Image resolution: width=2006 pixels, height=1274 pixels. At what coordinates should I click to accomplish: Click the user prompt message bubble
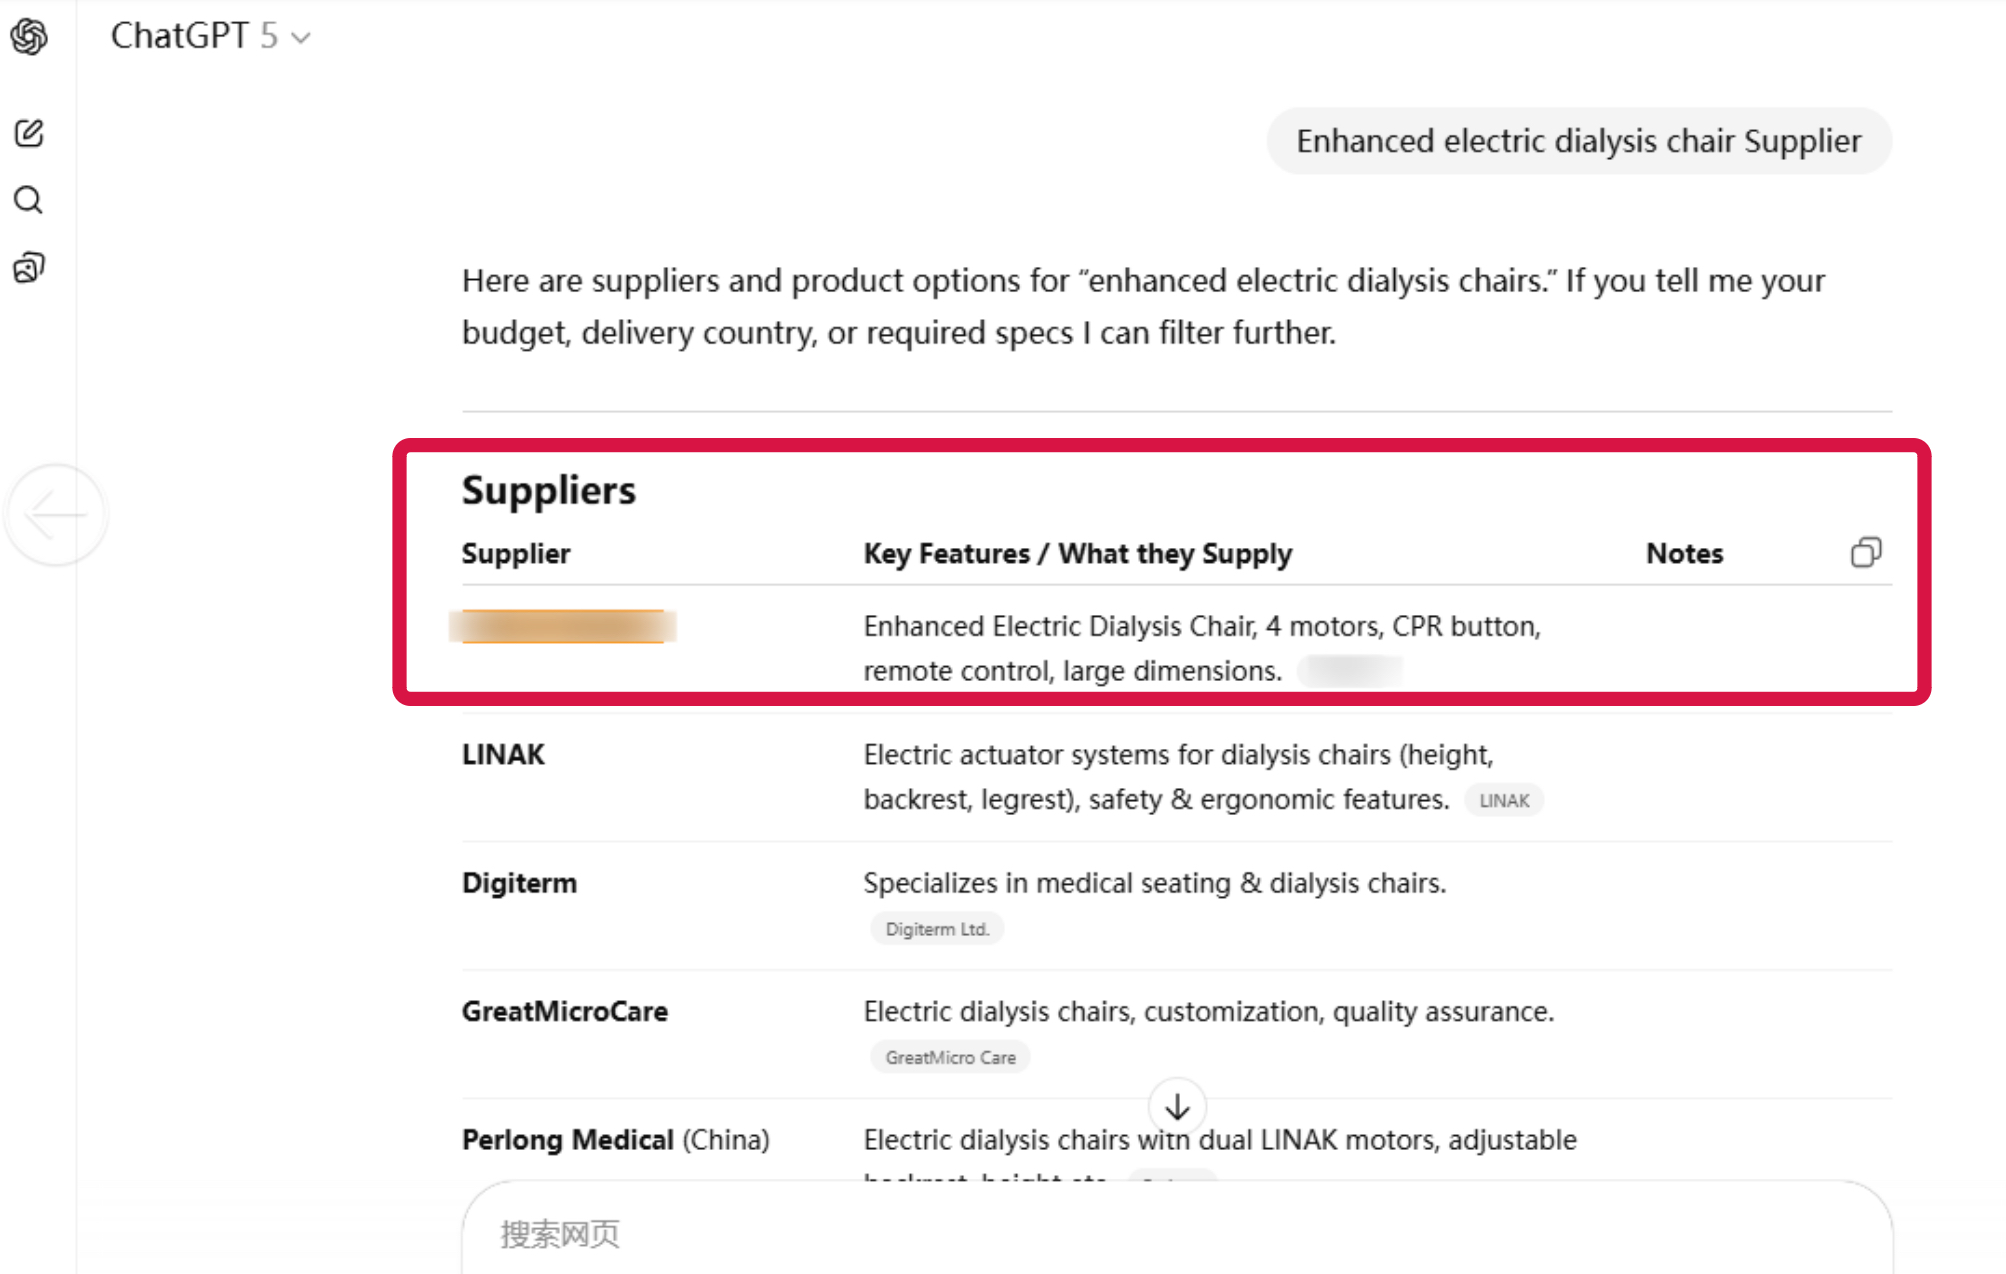click(x=1578, y=141)
